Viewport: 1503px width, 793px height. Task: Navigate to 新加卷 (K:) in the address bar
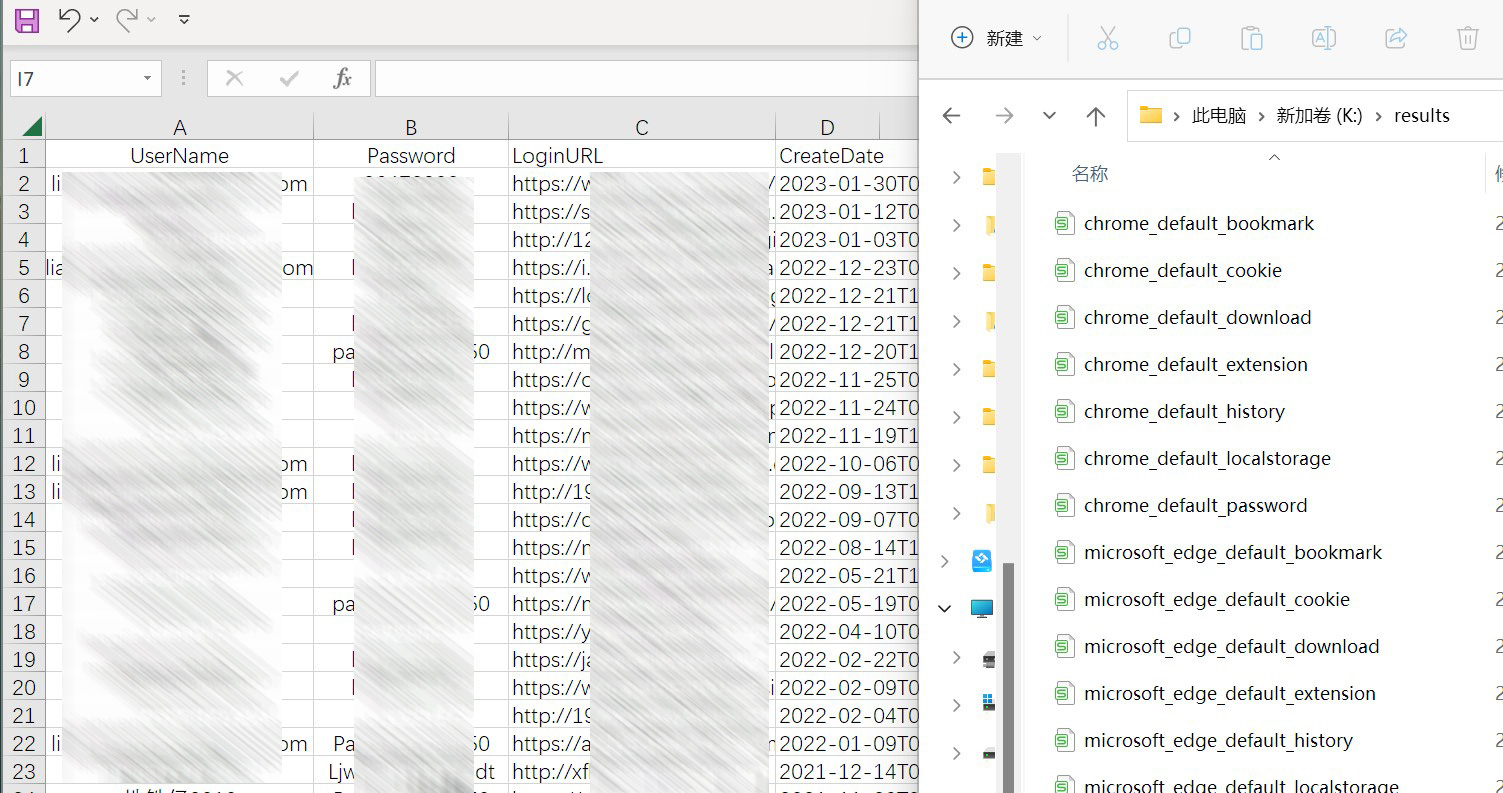coord(1319,115)
